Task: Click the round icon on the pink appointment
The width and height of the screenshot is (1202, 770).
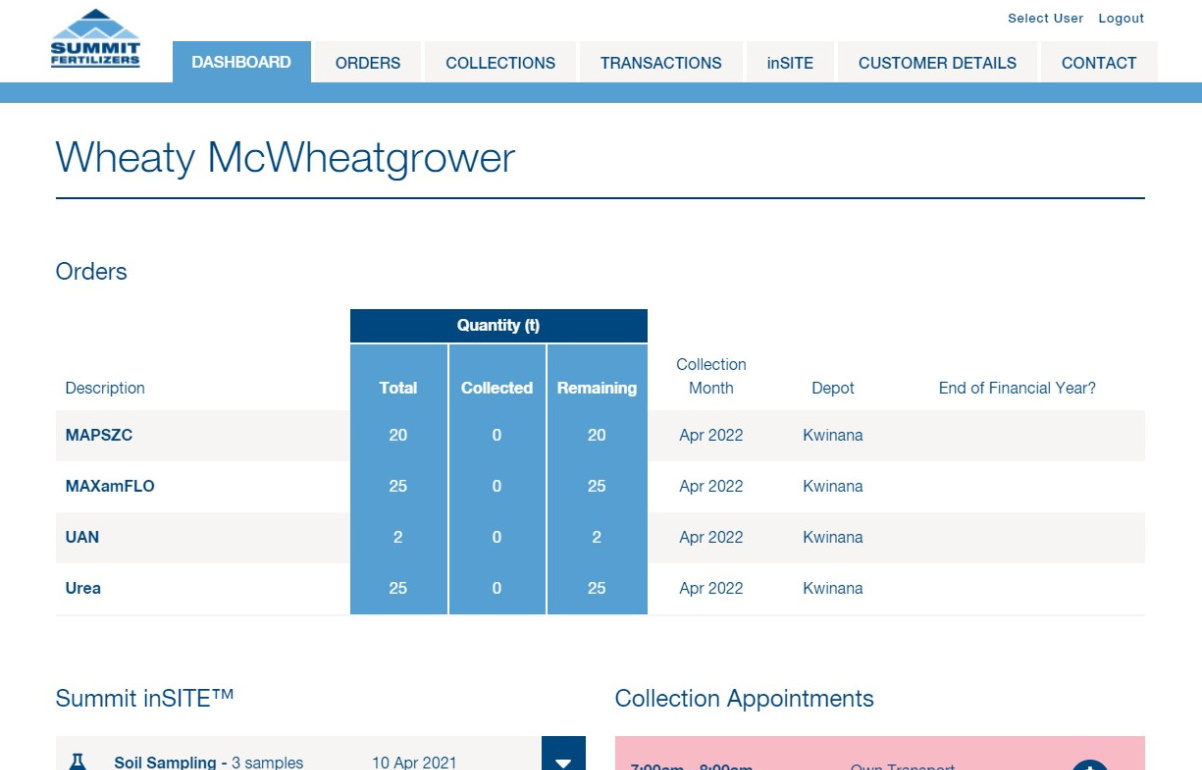Action: coord(1089,764)
